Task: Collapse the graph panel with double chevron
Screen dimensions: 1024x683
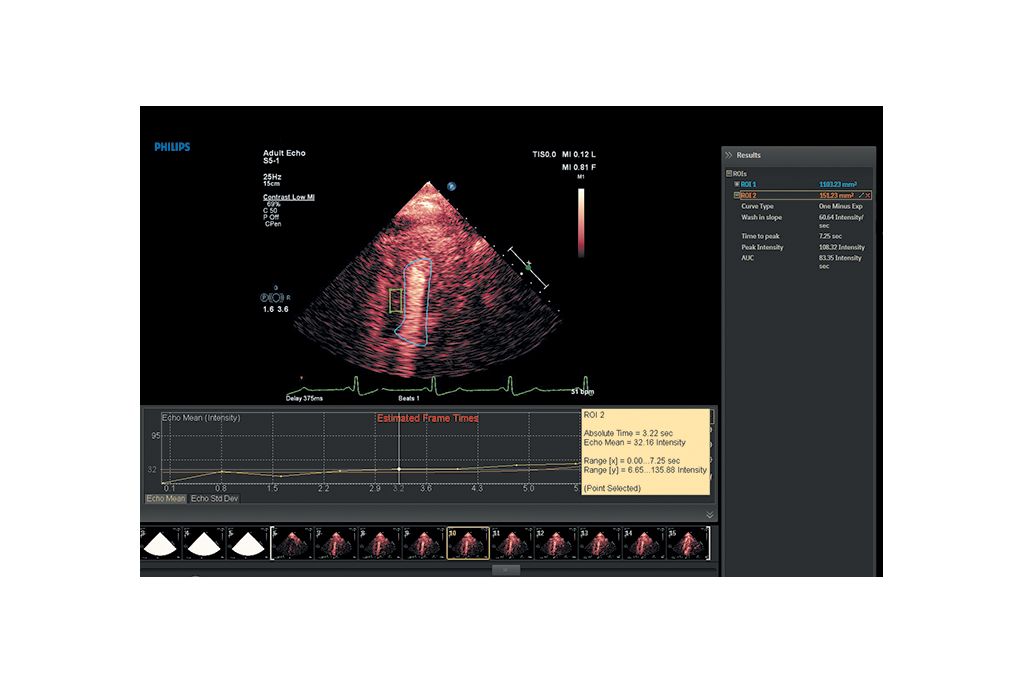Action: 710,515
